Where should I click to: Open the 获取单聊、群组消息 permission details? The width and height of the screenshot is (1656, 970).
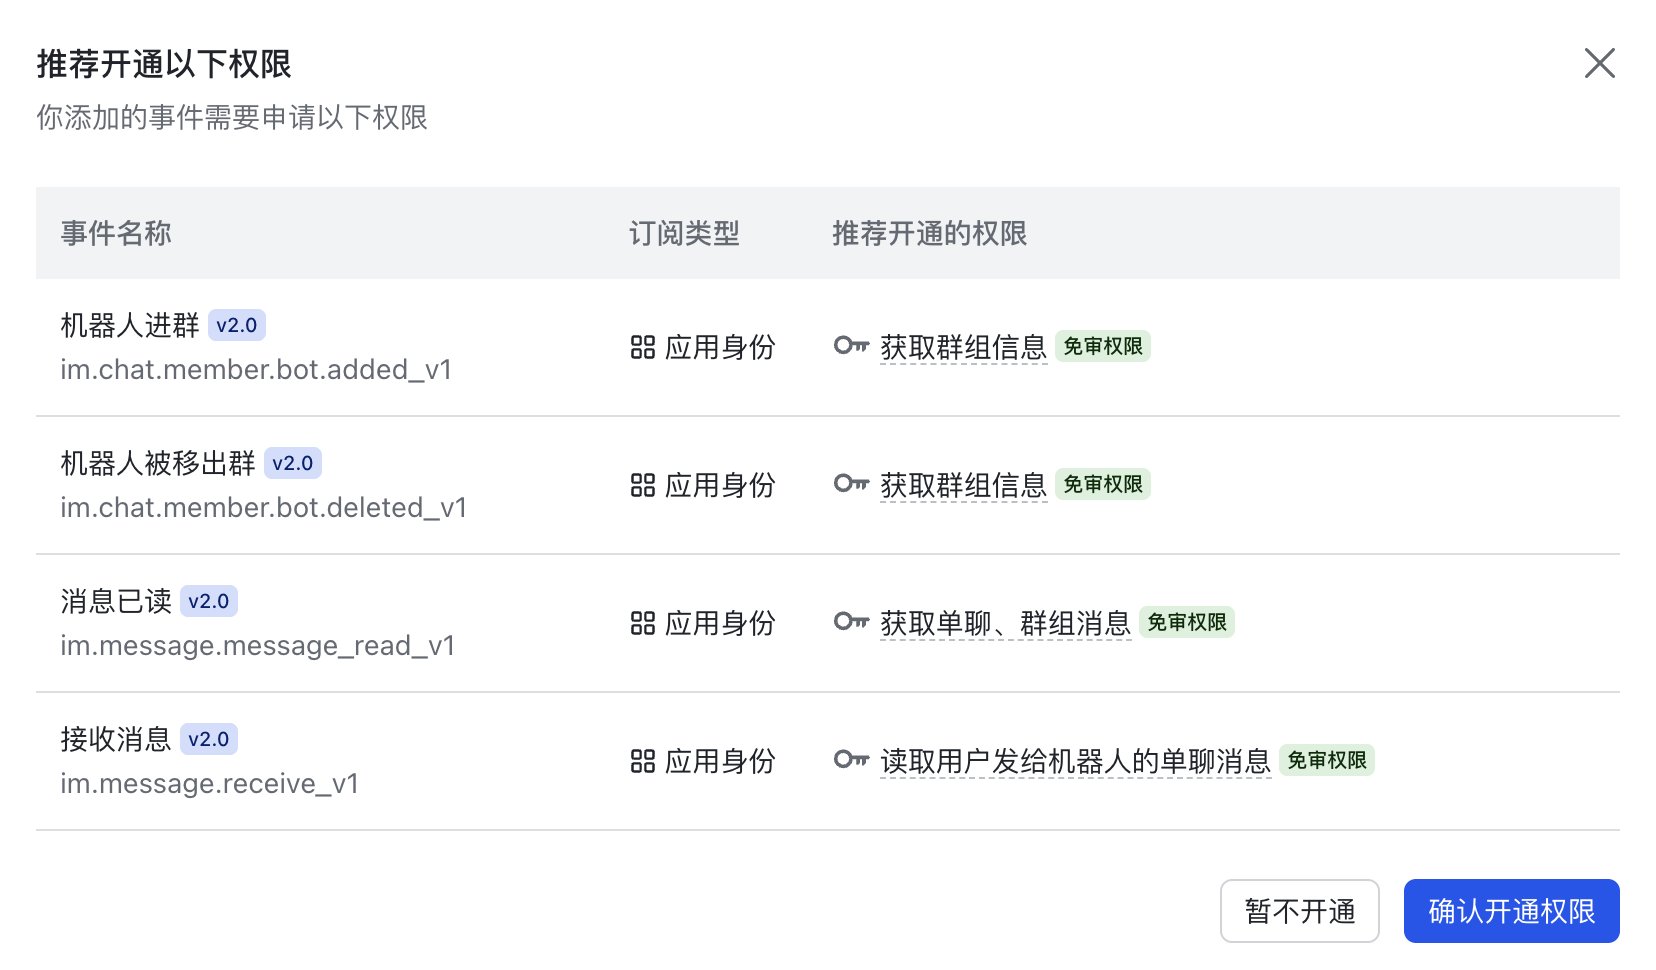click(x=1006, y=622)
